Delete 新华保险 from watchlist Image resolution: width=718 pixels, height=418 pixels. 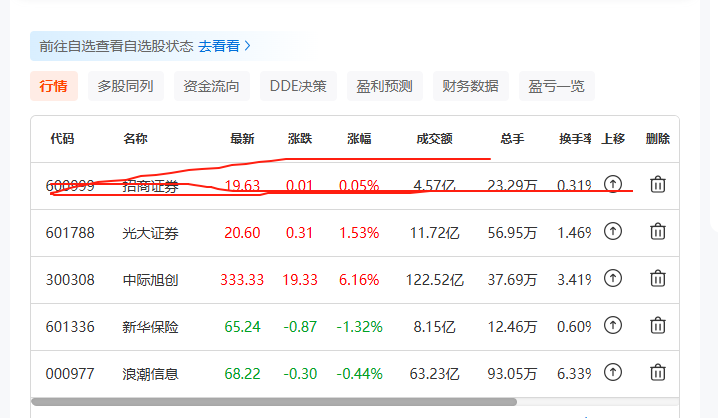[x=658, y=325]
